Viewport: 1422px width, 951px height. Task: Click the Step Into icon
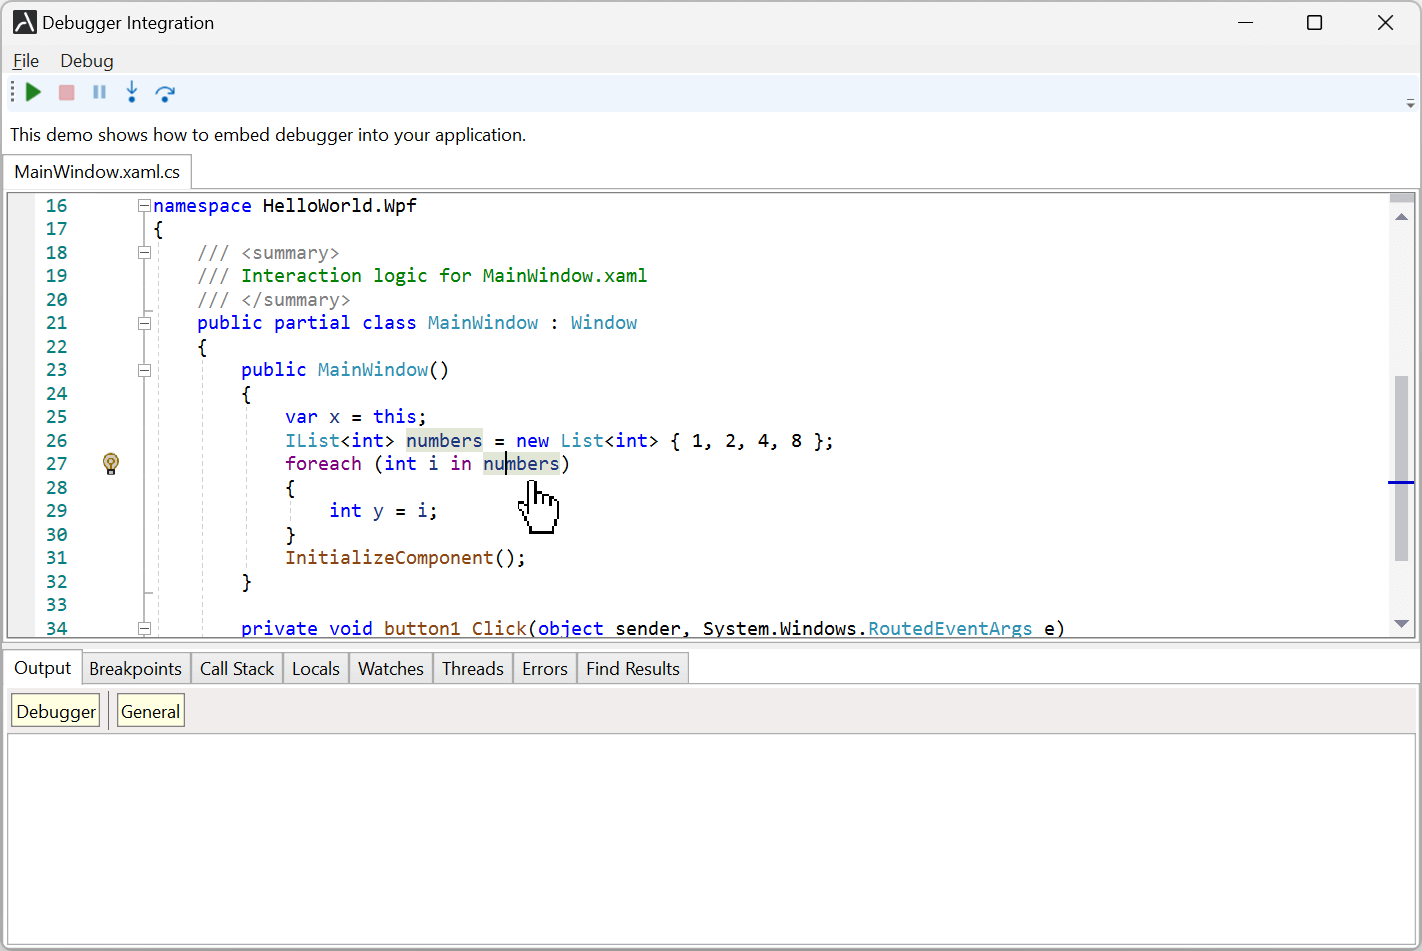point(131,92)
